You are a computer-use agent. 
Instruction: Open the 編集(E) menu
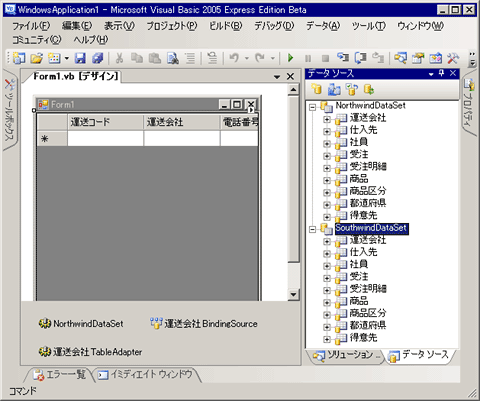click(x=77, y=26)
